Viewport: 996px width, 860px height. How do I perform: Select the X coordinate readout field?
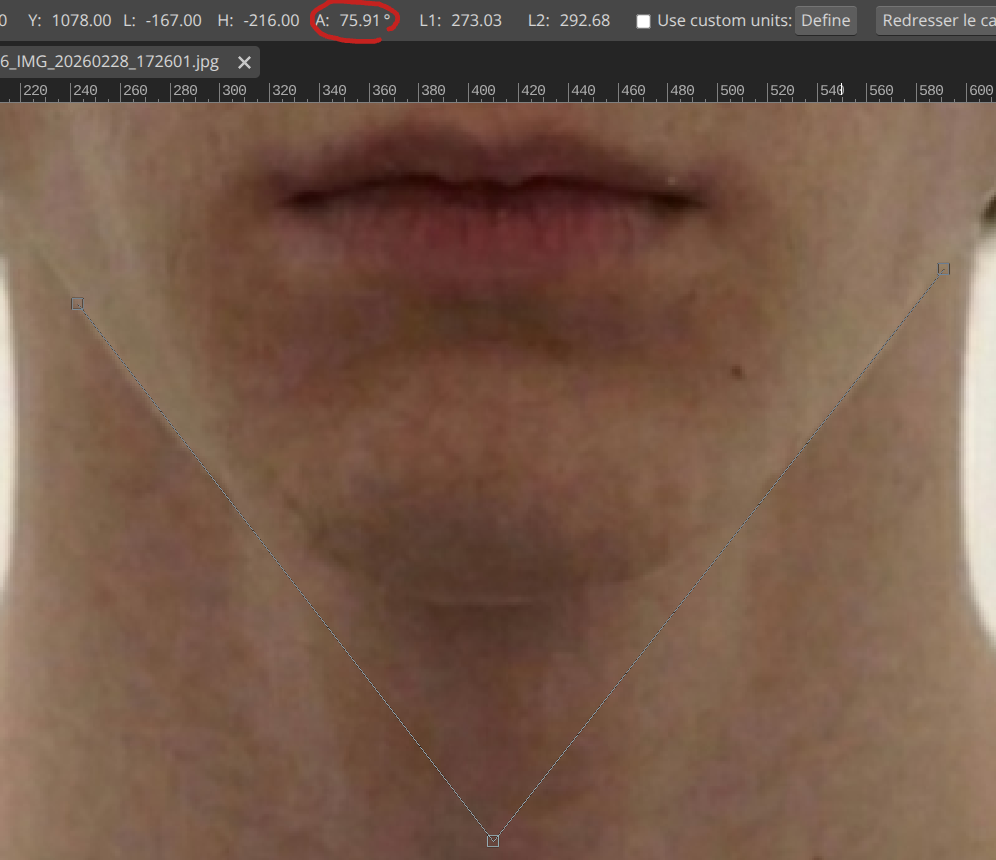click(5, 20)
